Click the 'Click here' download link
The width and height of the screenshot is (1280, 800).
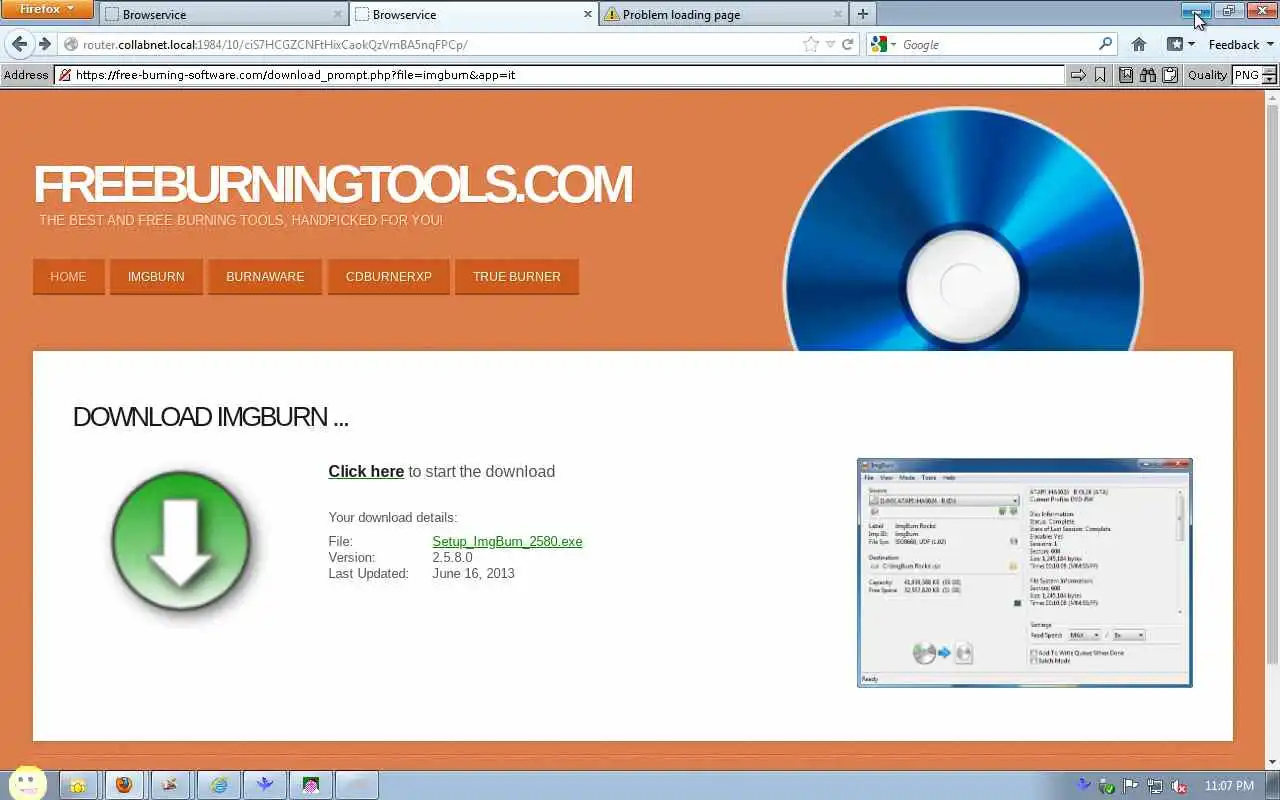pyautogui.click(x=366, y=472)
